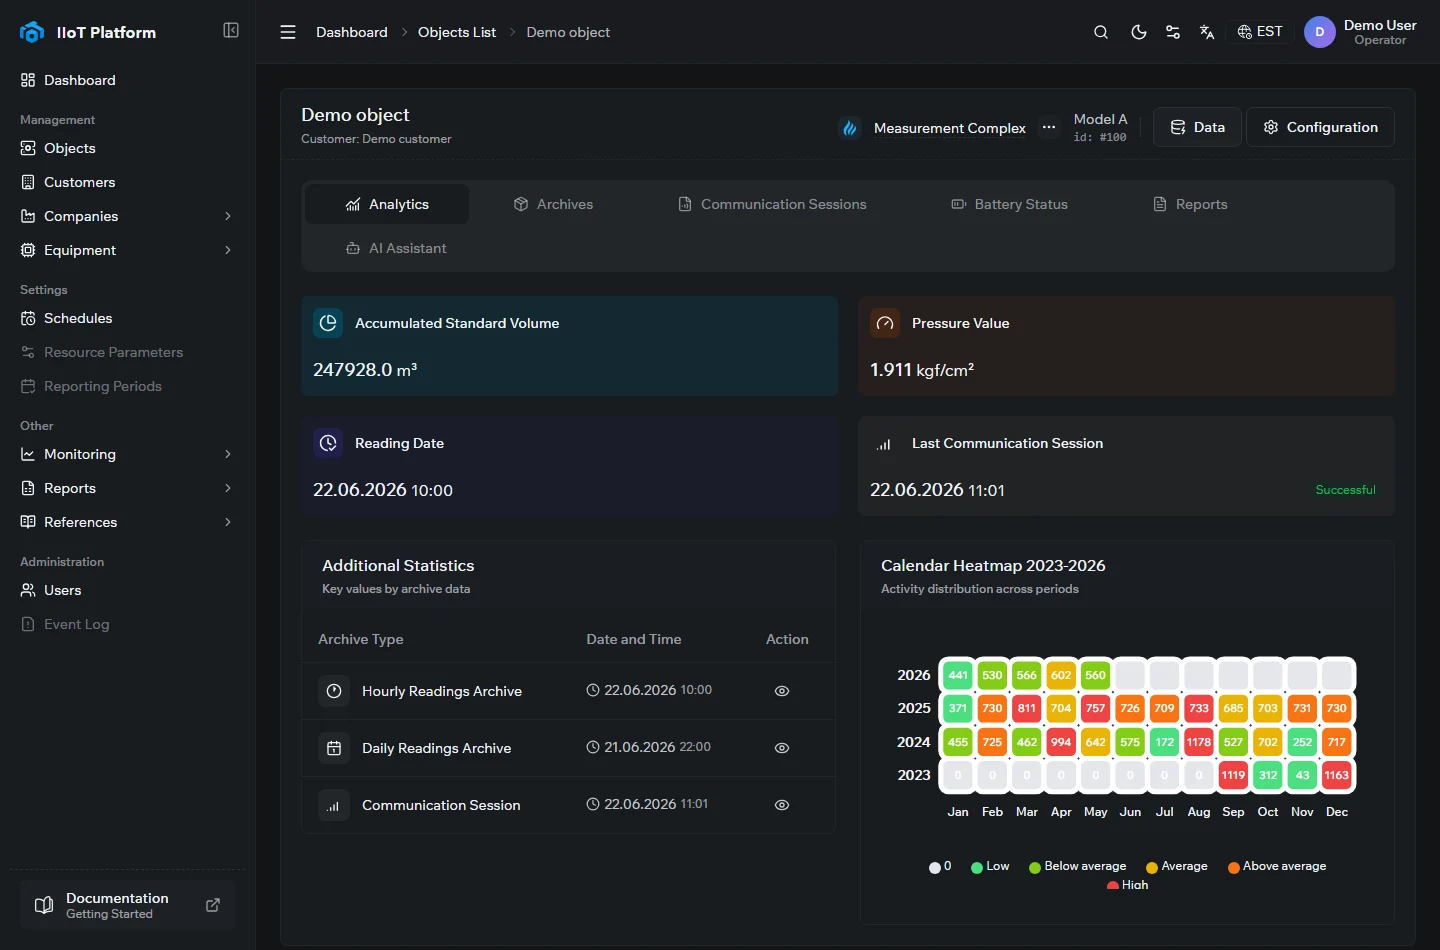Expand the Equipment submenu chevron
This screenshot has height=950, width=1440.
pos(228,250)
